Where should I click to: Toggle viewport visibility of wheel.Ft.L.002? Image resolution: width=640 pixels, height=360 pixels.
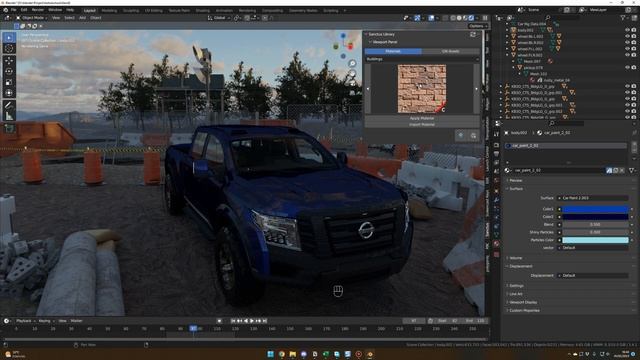627,49
